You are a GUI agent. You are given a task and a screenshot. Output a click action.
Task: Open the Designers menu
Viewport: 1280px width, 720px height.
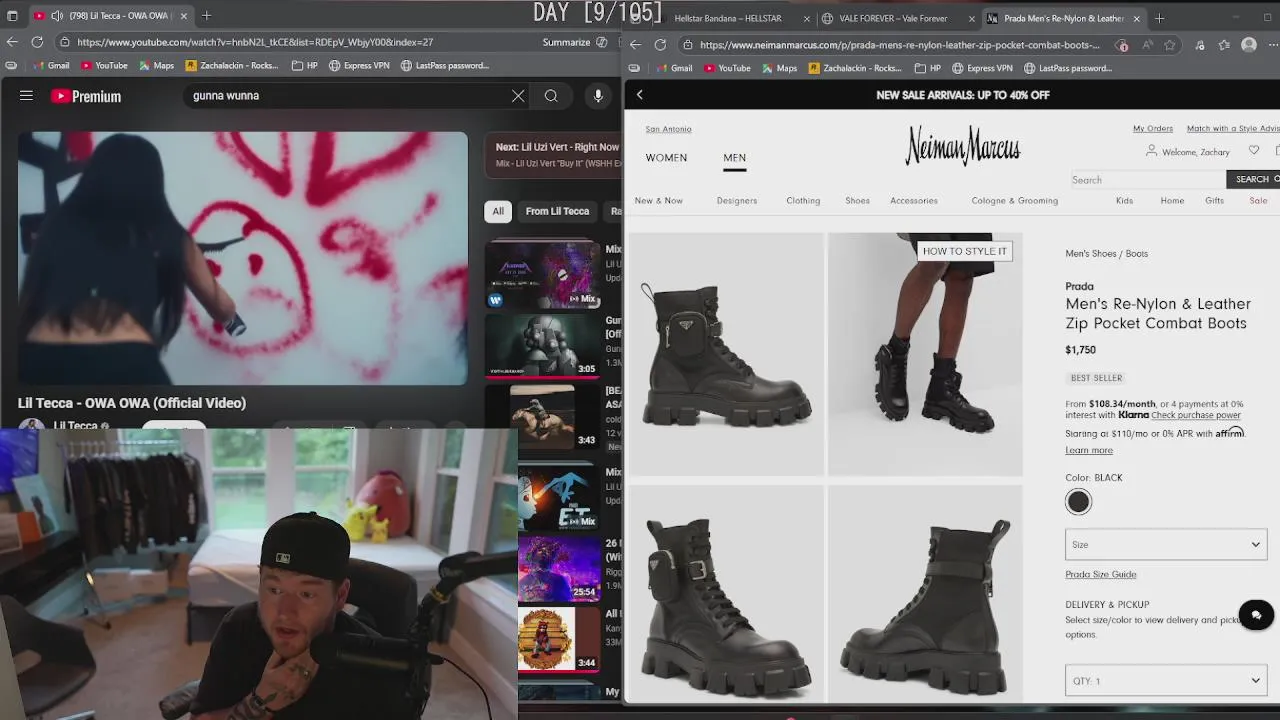(737, 201)
